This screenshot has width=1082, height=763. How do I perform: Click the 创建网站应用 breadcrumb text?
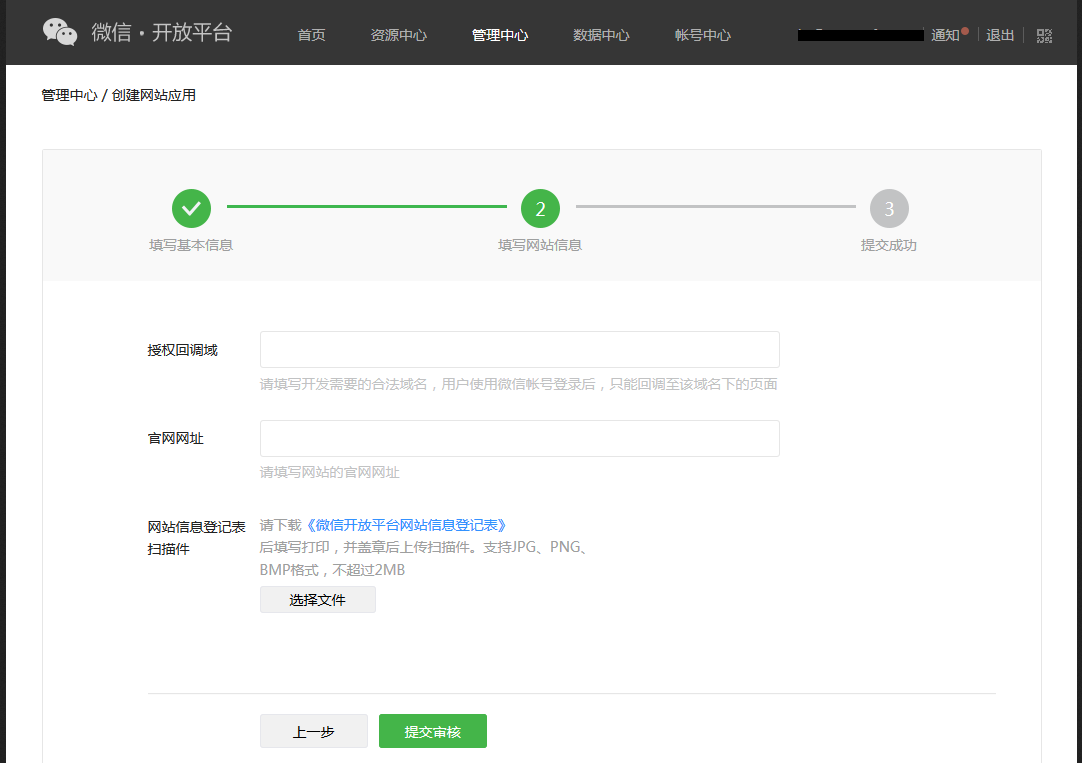(x=154, y=95)
